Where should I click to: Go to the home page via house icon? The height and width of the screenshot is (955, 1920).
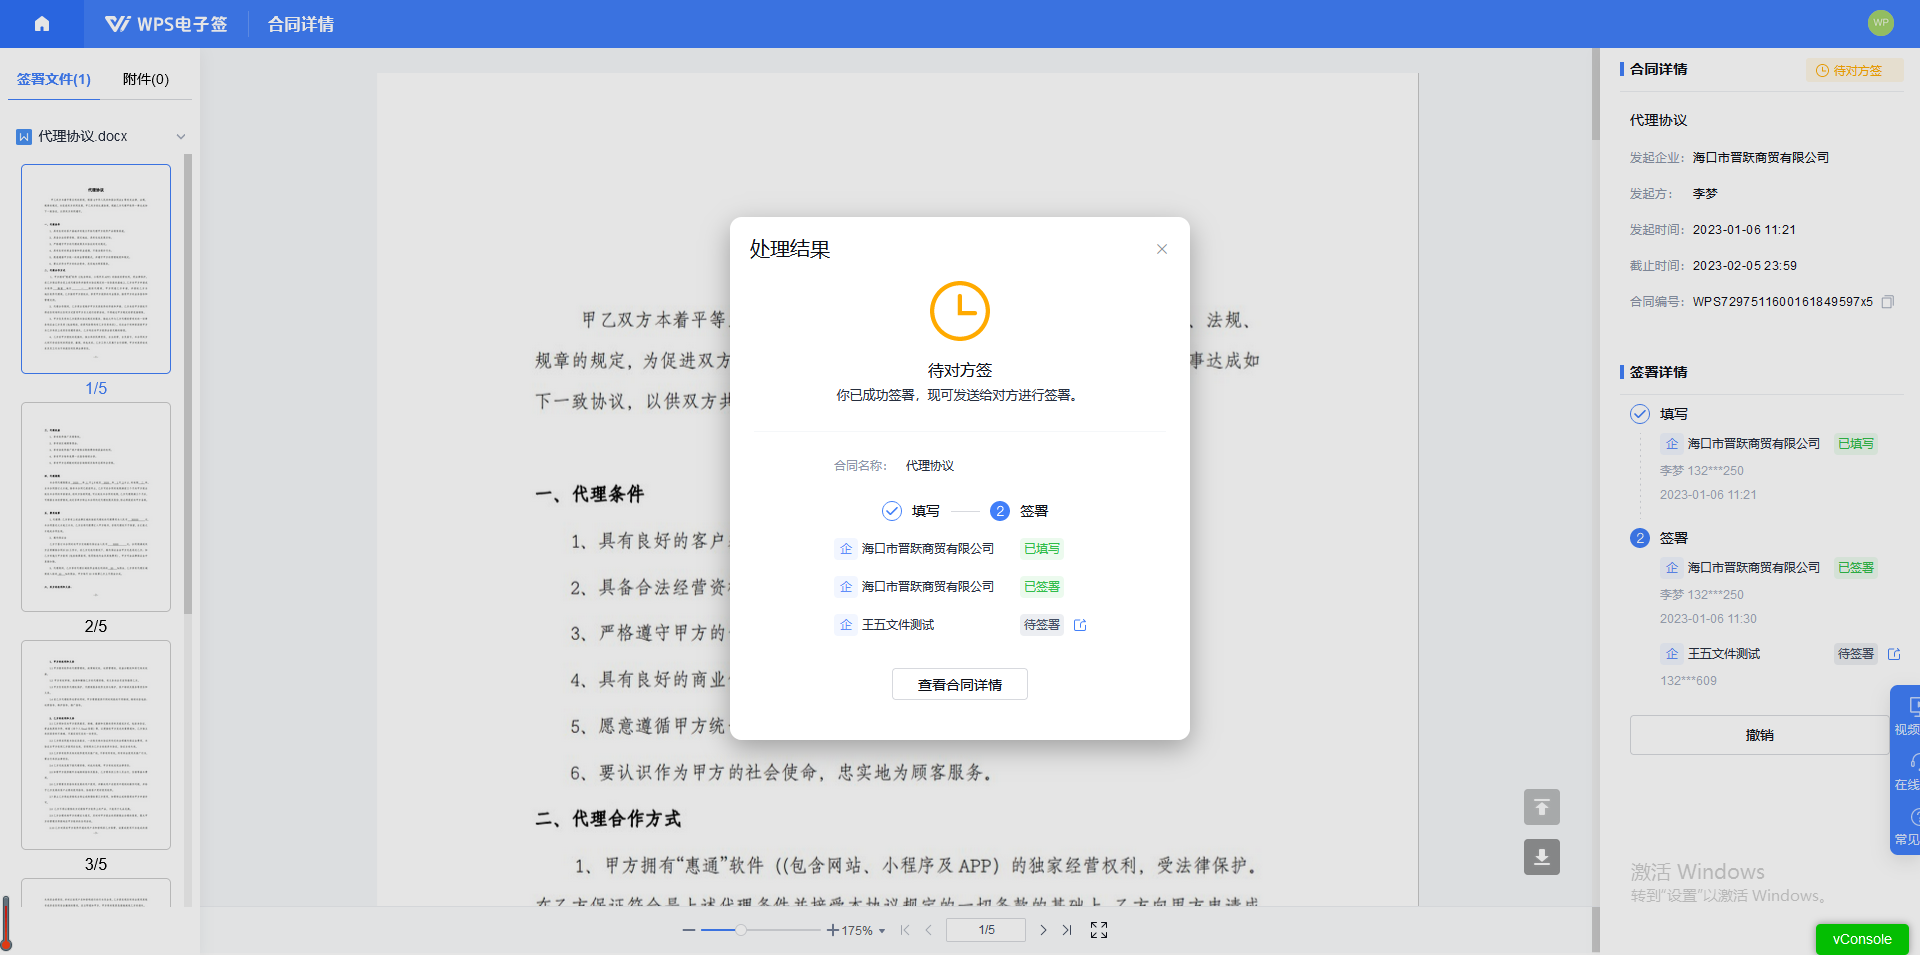[x=42, y=24]
